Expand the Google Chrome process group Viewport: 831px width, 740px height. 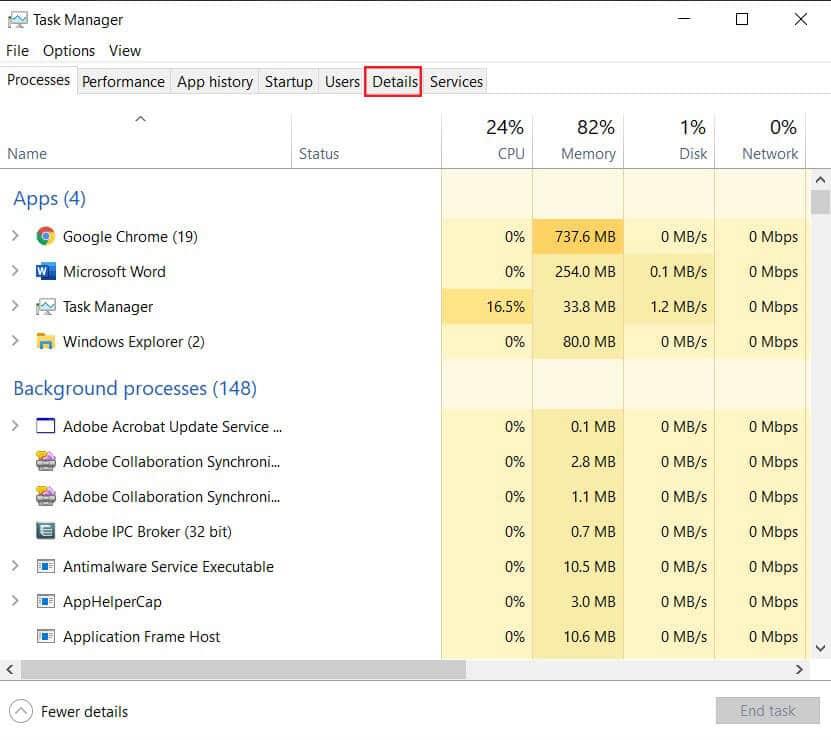click(x=15, y=237)
